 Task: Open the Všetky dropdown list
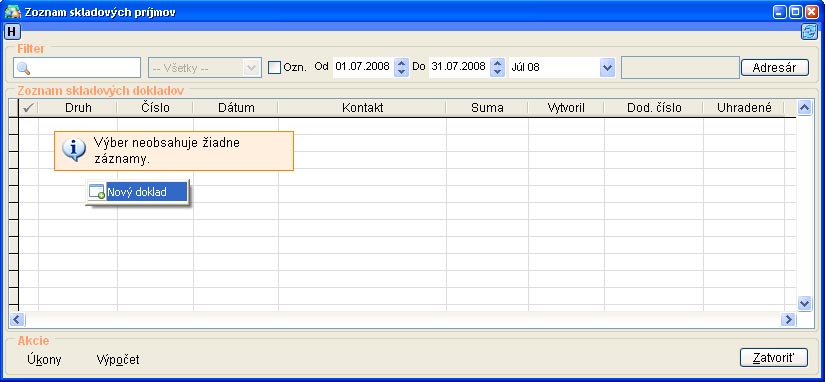(x=251, y=67)
